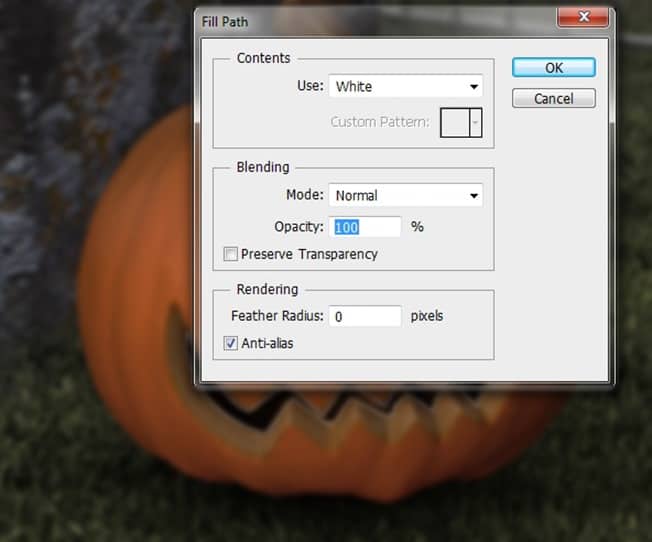
Task: Enable the Preserve Transparency checkbox
Action: (231, 255)
